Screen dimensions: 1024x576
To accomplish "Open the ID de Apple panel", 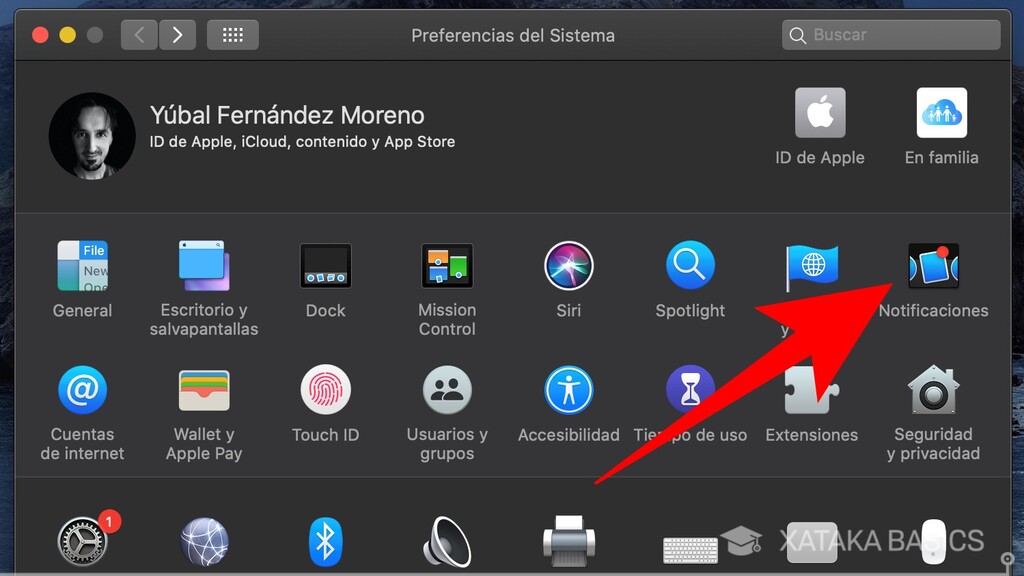I will pyautogui.click(x=819, y=112).
